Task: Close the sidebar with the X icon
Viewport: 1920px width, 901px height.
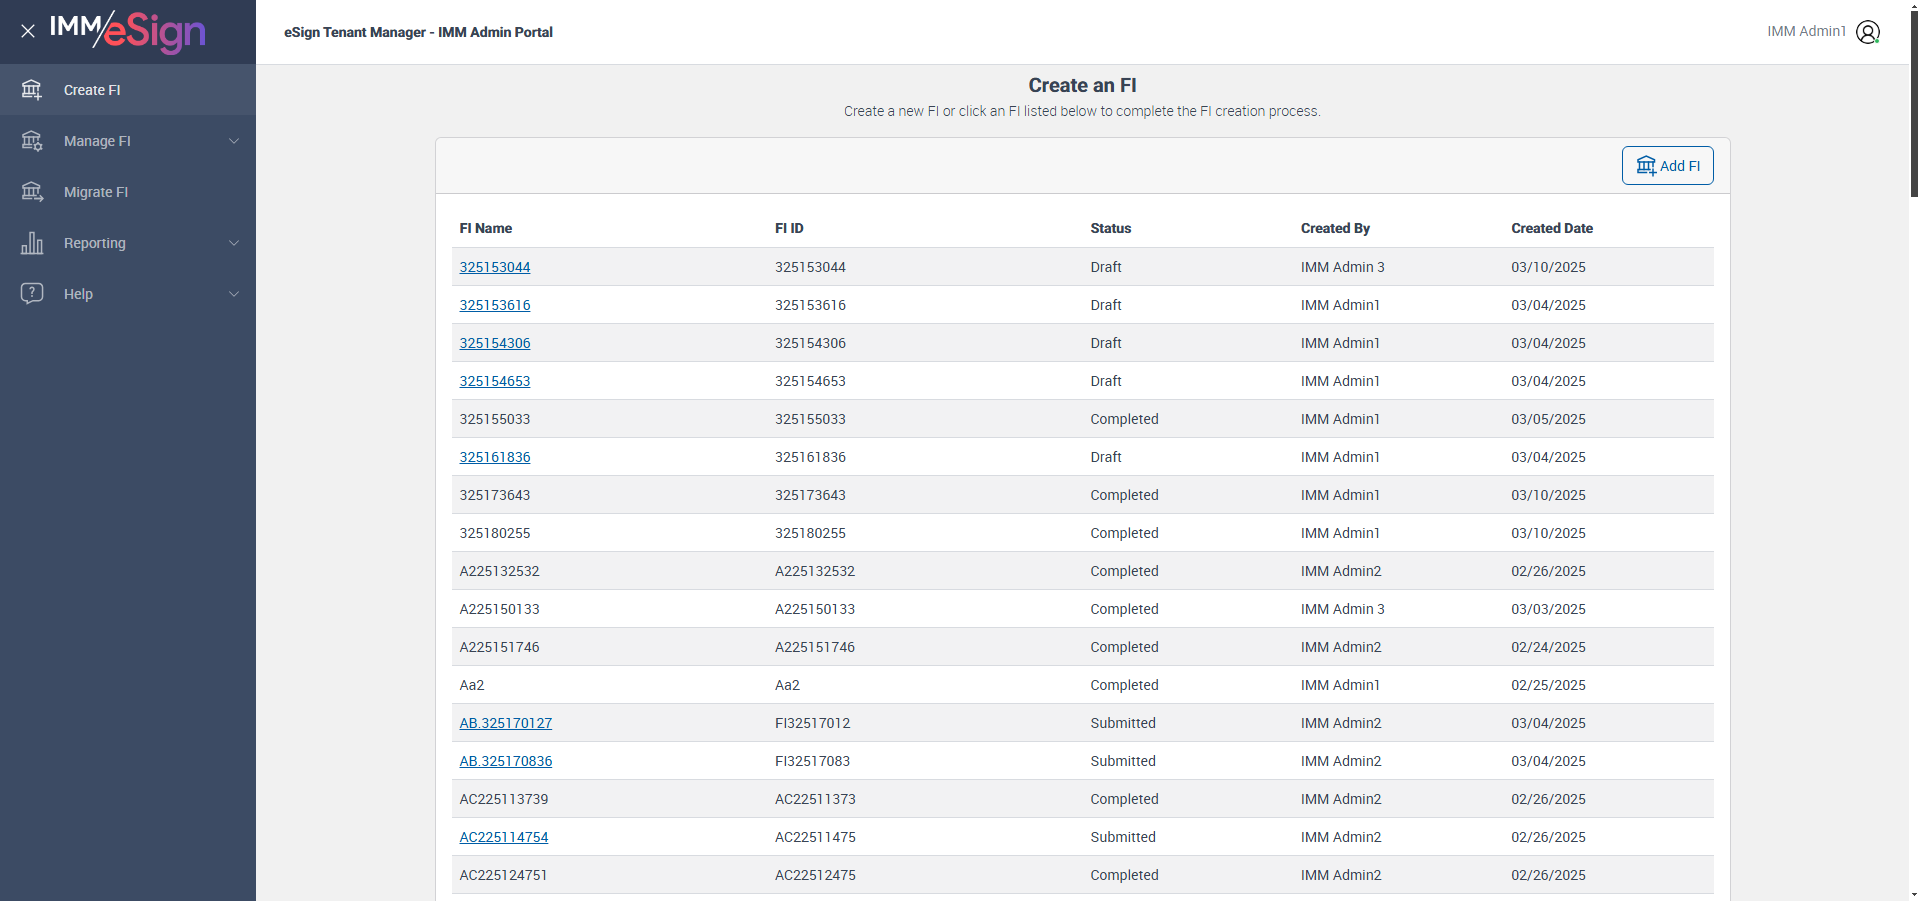Action: point(28,31)
